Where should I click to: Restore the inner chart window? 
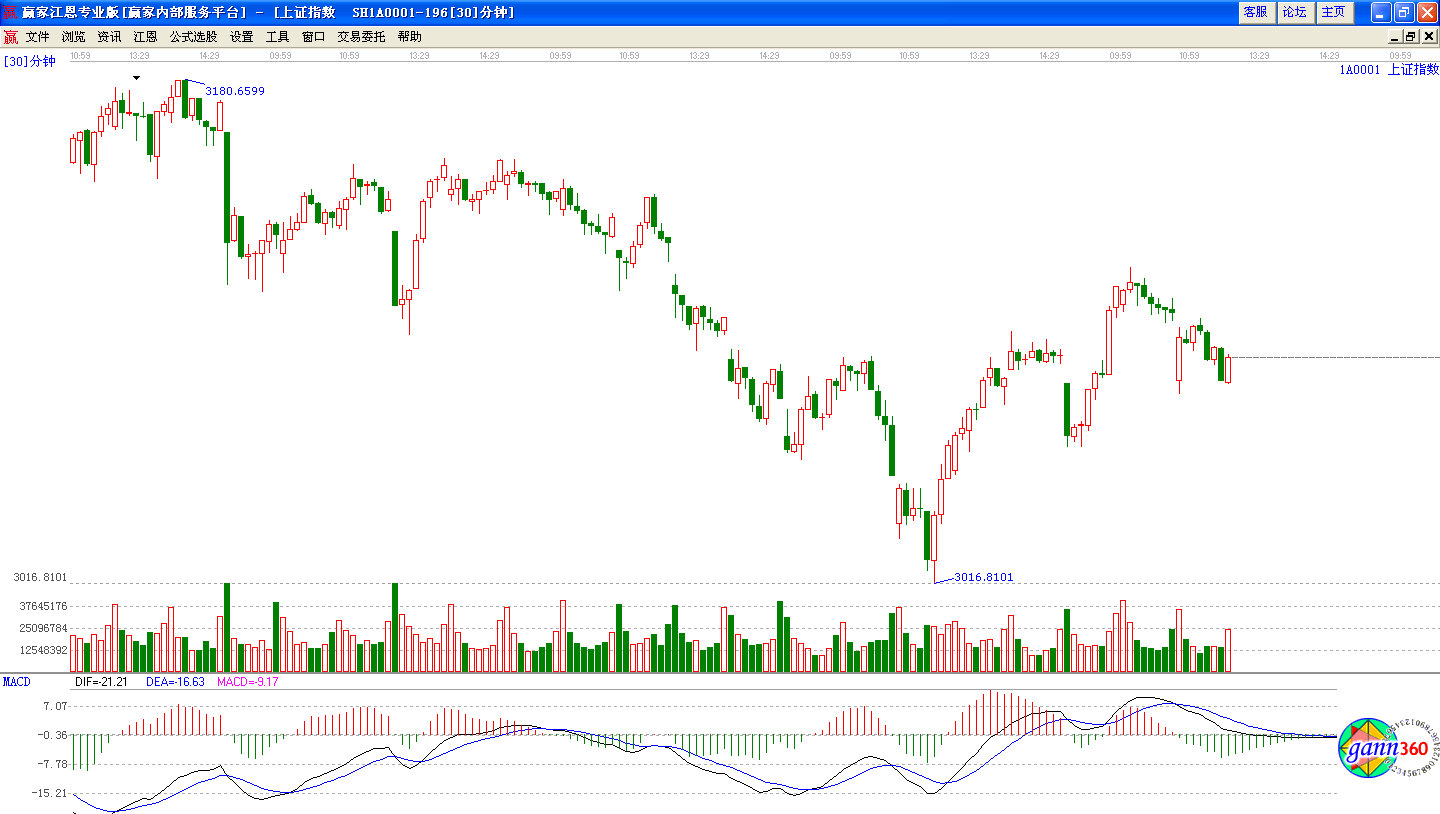coord(1411,37)
